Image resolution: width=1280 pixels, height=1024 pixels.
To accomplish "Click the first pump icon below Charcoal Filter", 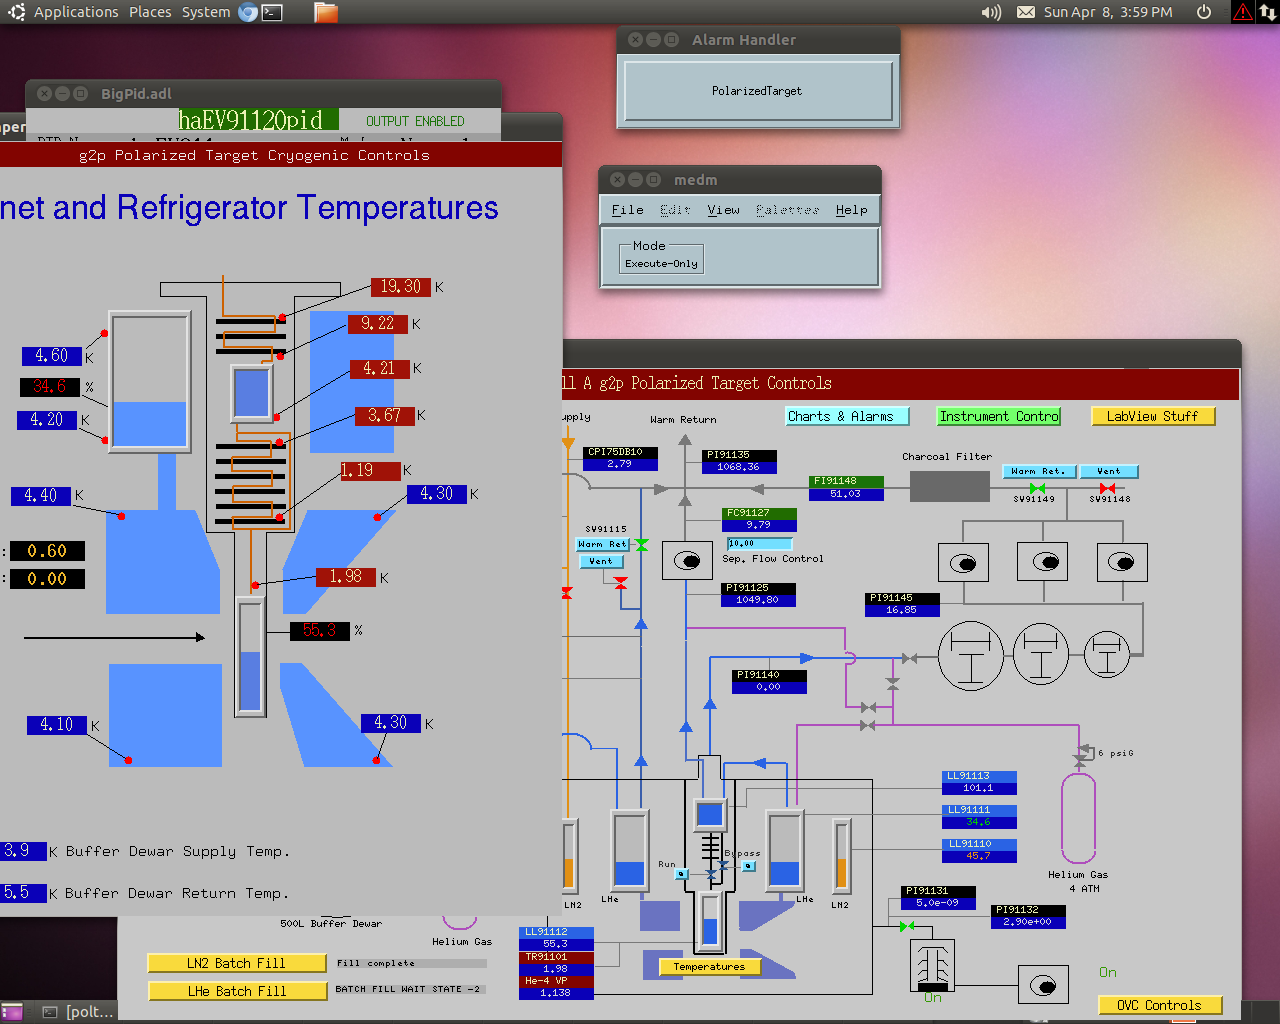I will (x=964, y=563).
